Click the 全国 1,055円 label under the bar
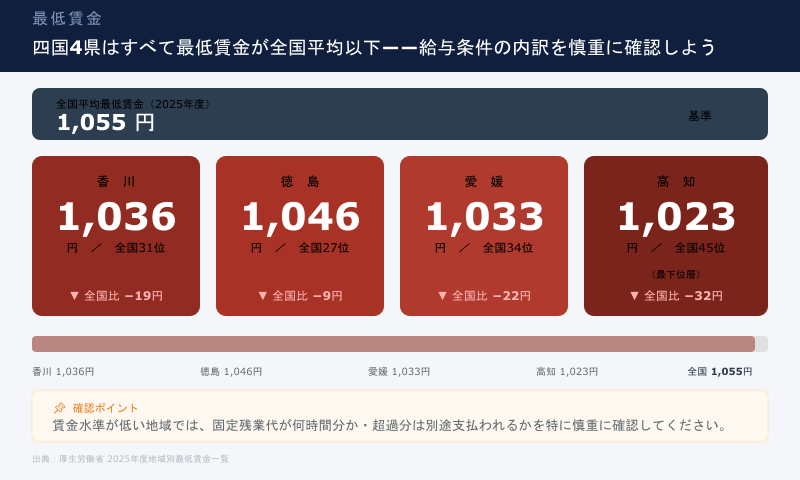800x480 pixels. (x=720, y=372)
